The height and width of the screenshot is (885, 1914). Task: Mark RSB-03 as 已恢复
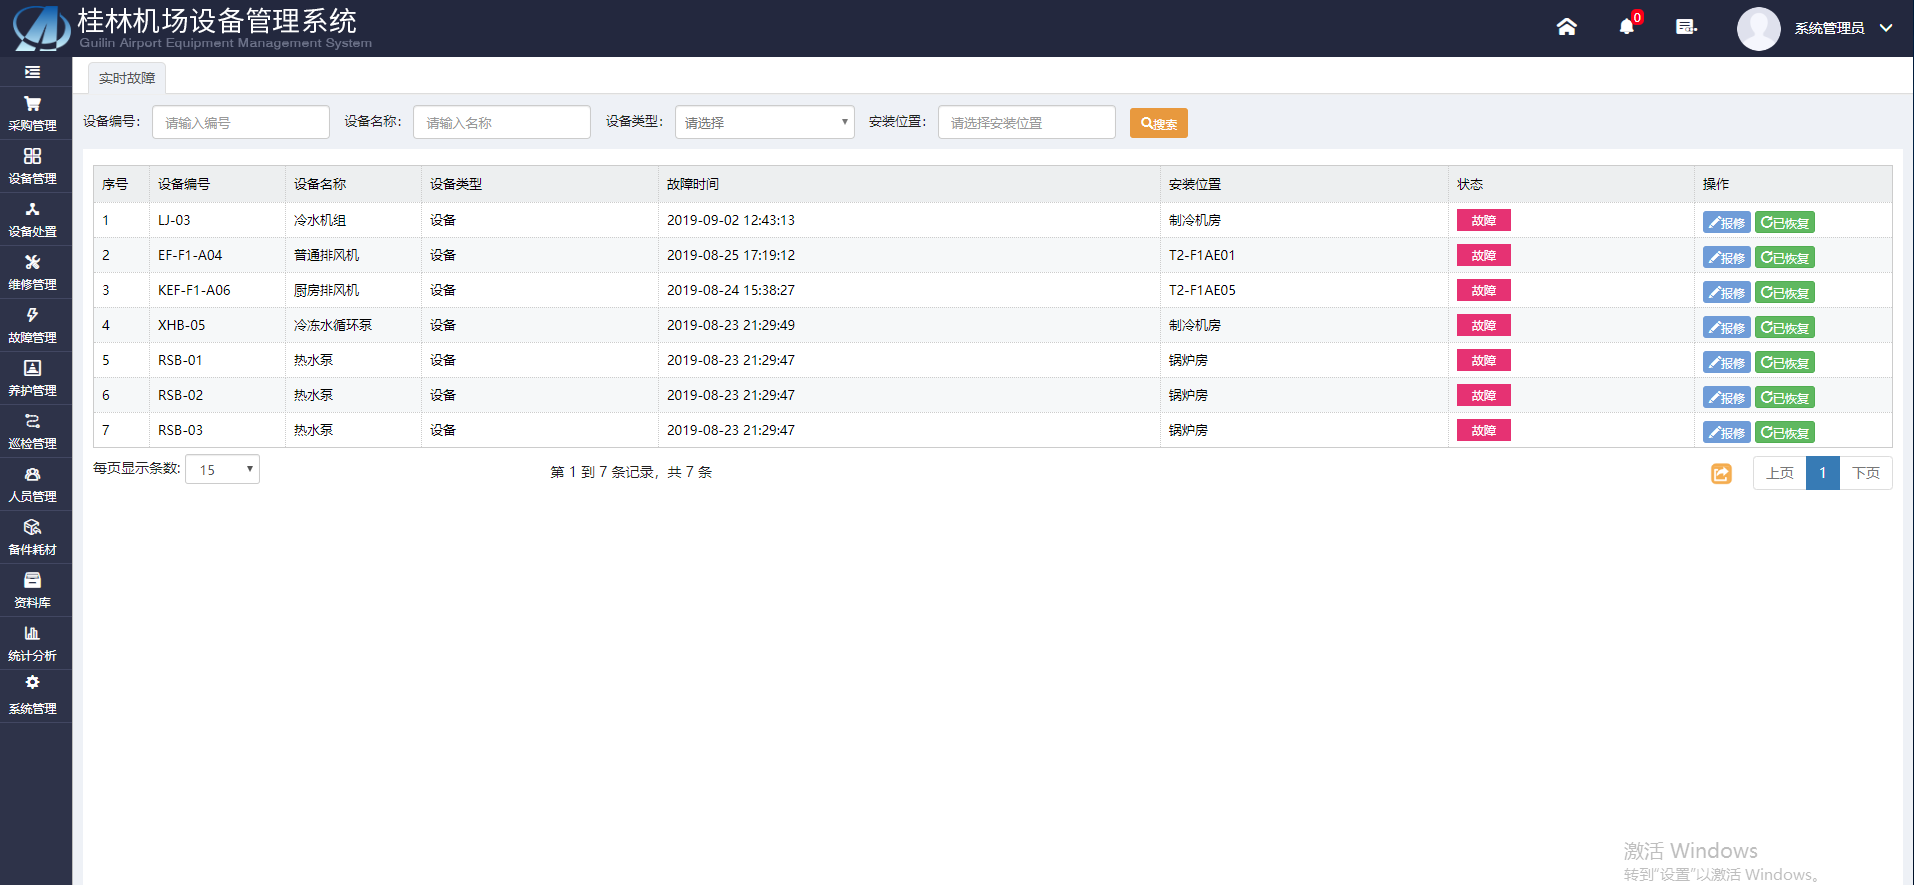coord(1784,433)
